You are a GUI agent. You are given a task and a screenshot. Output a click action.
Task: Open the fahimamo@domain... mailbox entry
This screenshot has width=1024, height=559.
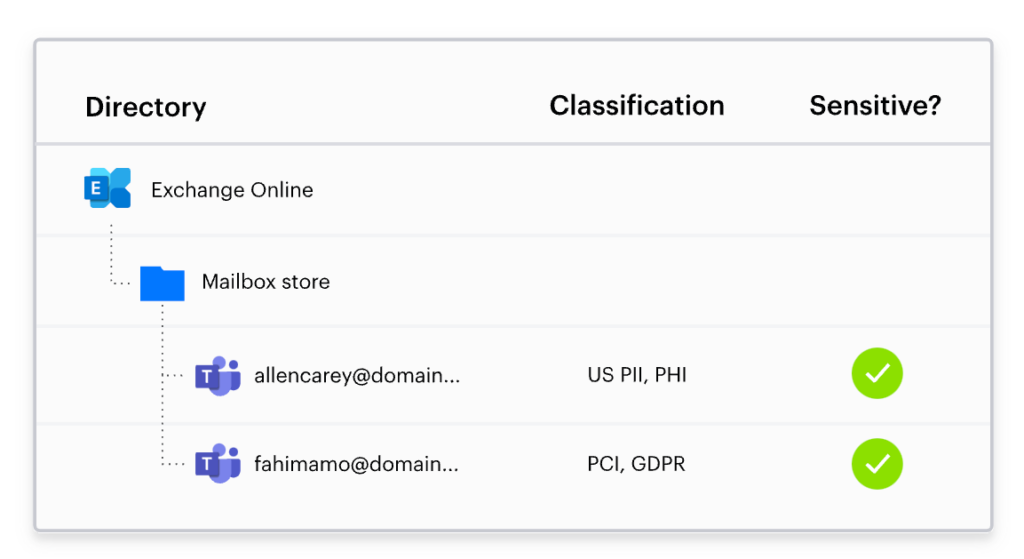coord(357,464)
